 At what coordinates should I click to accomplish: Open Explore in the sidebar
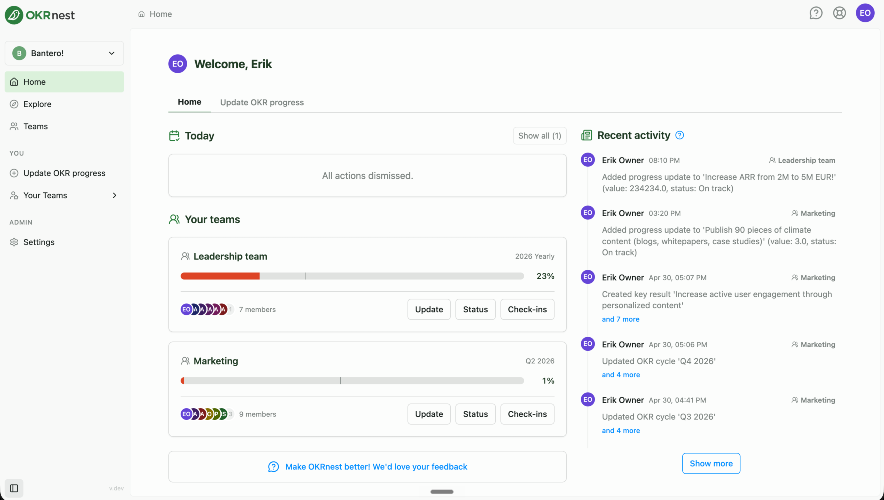64,104
